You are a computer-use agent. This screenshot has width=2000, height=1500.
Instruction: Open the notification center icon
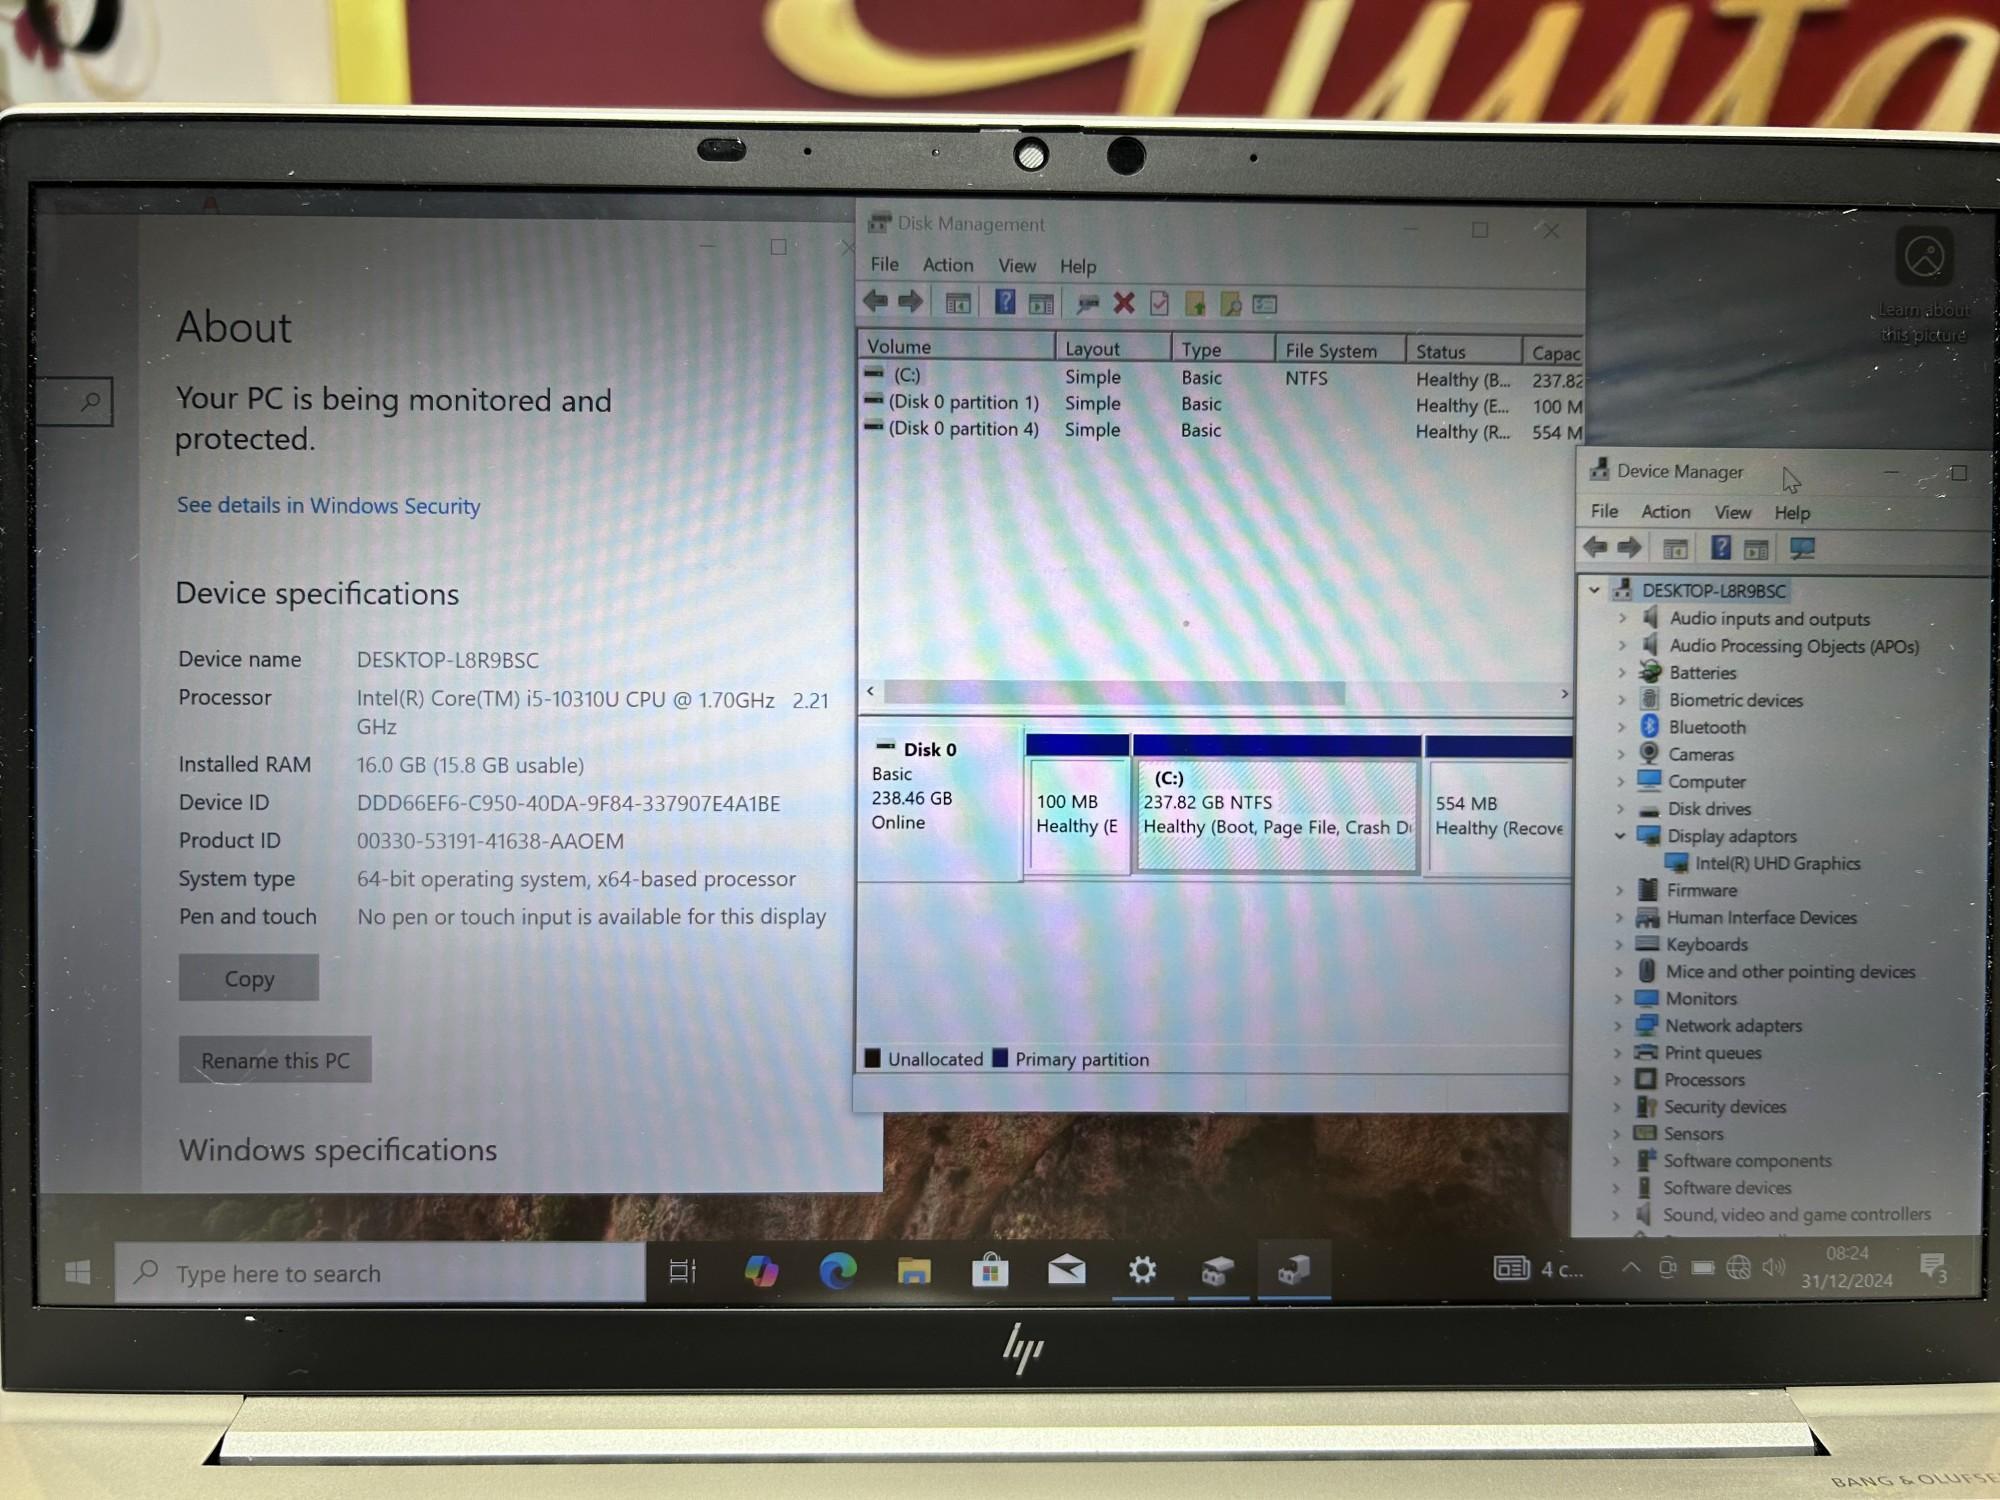[x=1933, y=1267]
